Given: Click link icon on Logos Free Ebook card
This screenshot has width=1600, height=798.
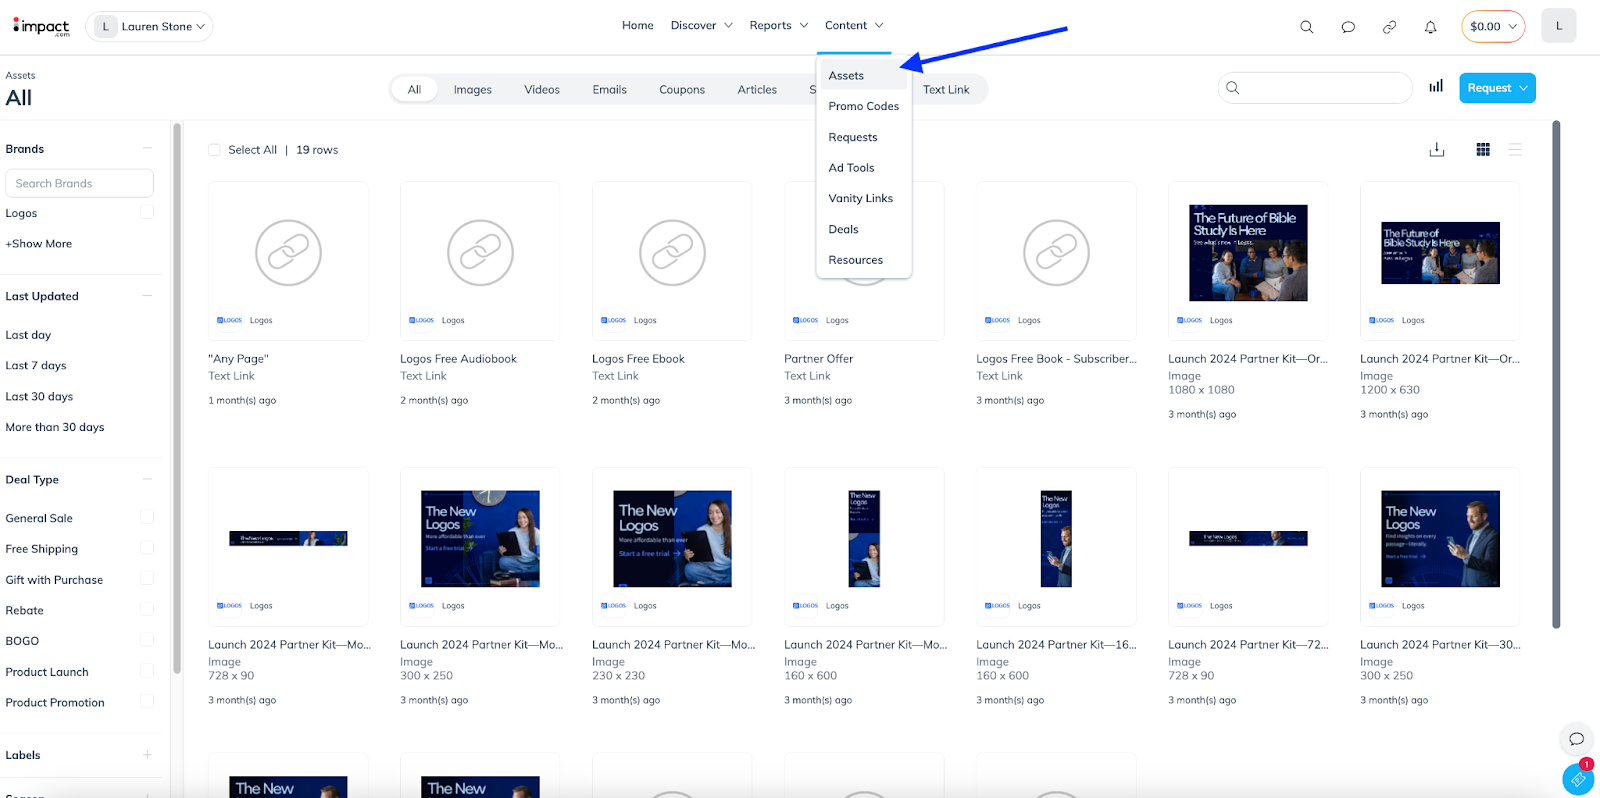Looking at the screenshot, I should pos(672,253).
